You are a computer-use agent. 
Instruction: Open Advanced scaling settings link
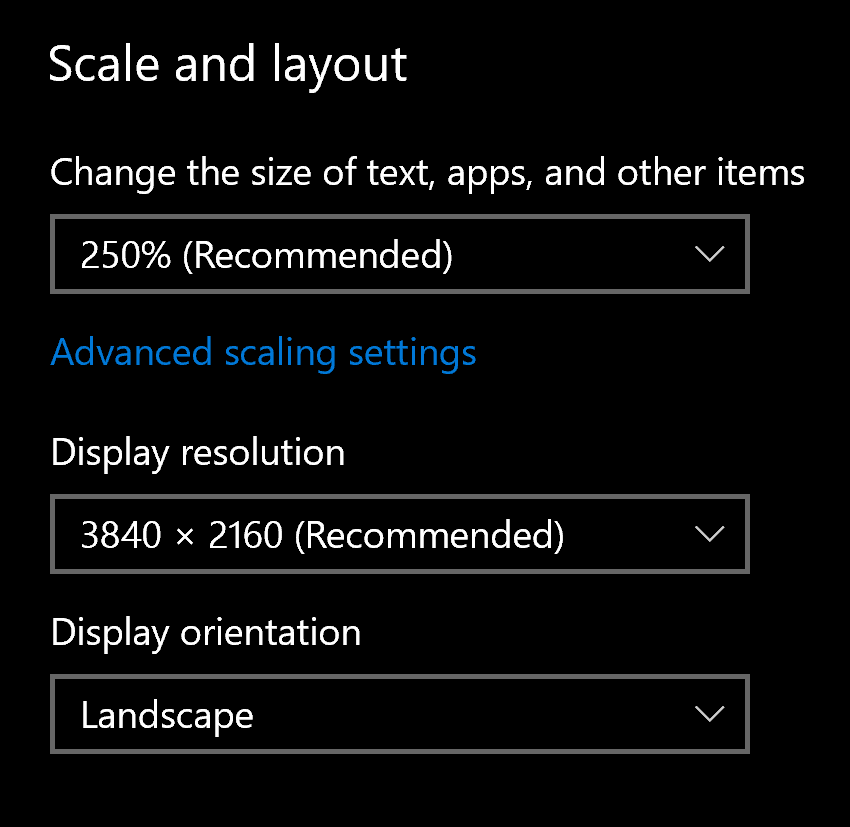263,353
